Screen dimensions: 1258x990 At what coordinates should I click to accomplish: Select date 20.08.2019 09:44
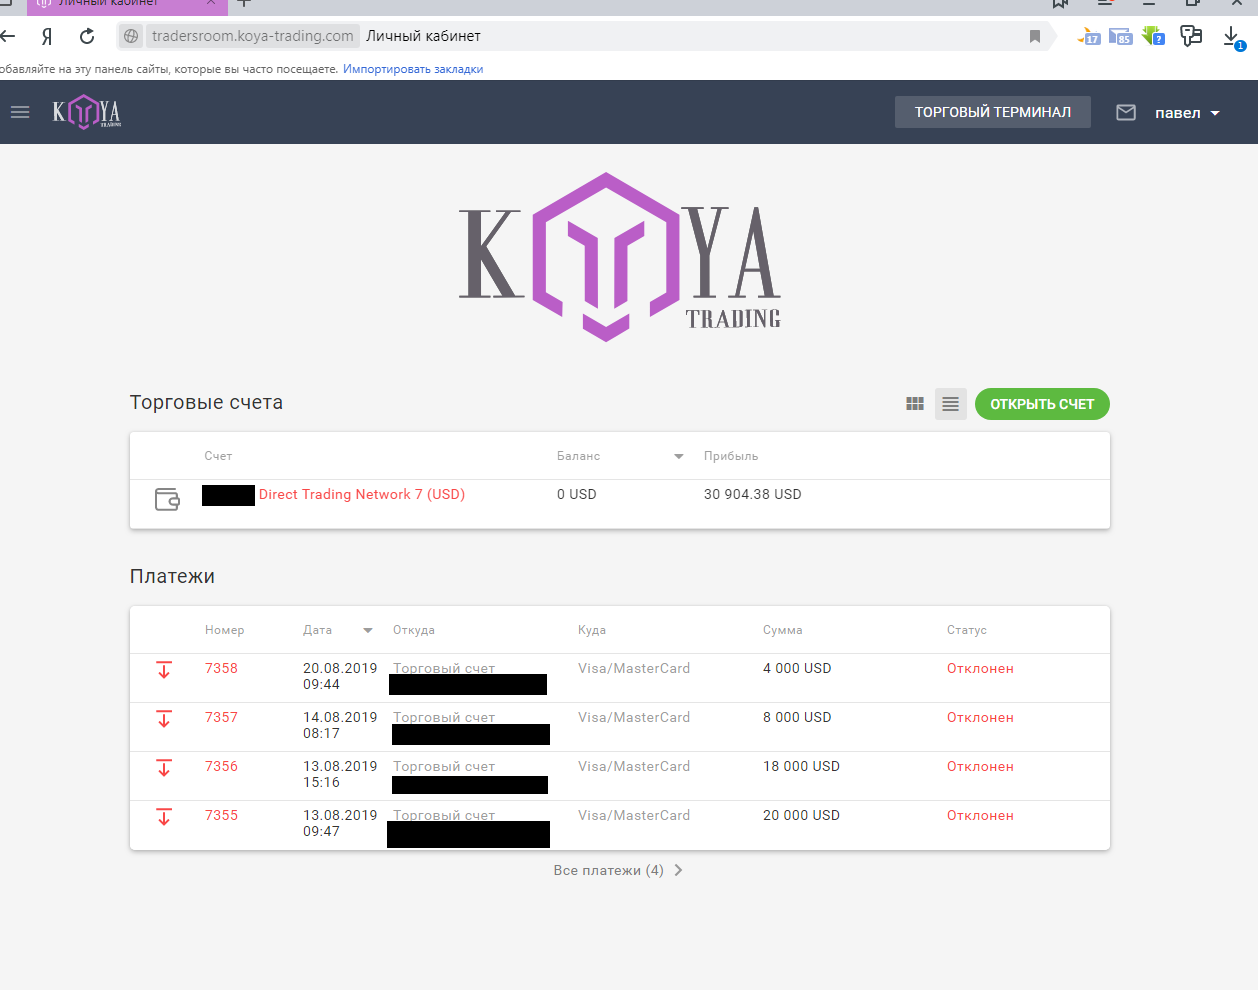point(340,676)
